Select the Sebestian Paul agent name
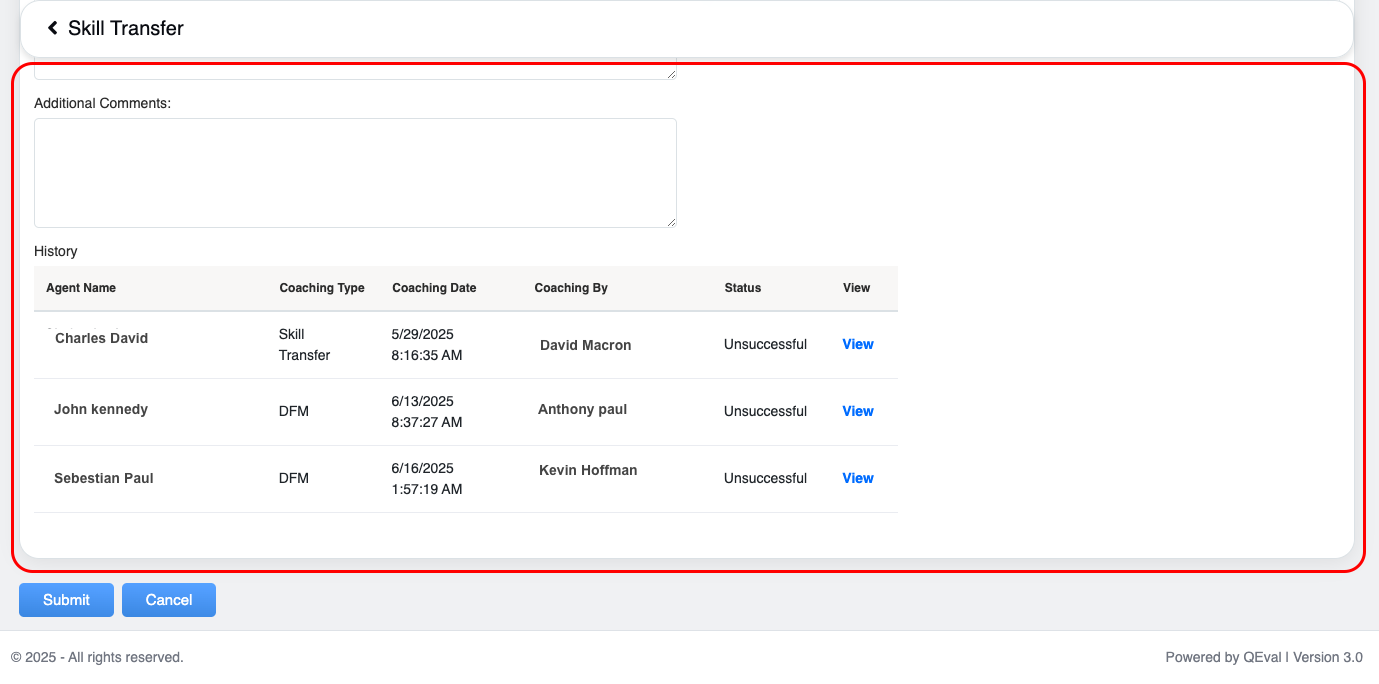Image resolution: width=1379 pixels, height=684 pixels. [104, 478]
